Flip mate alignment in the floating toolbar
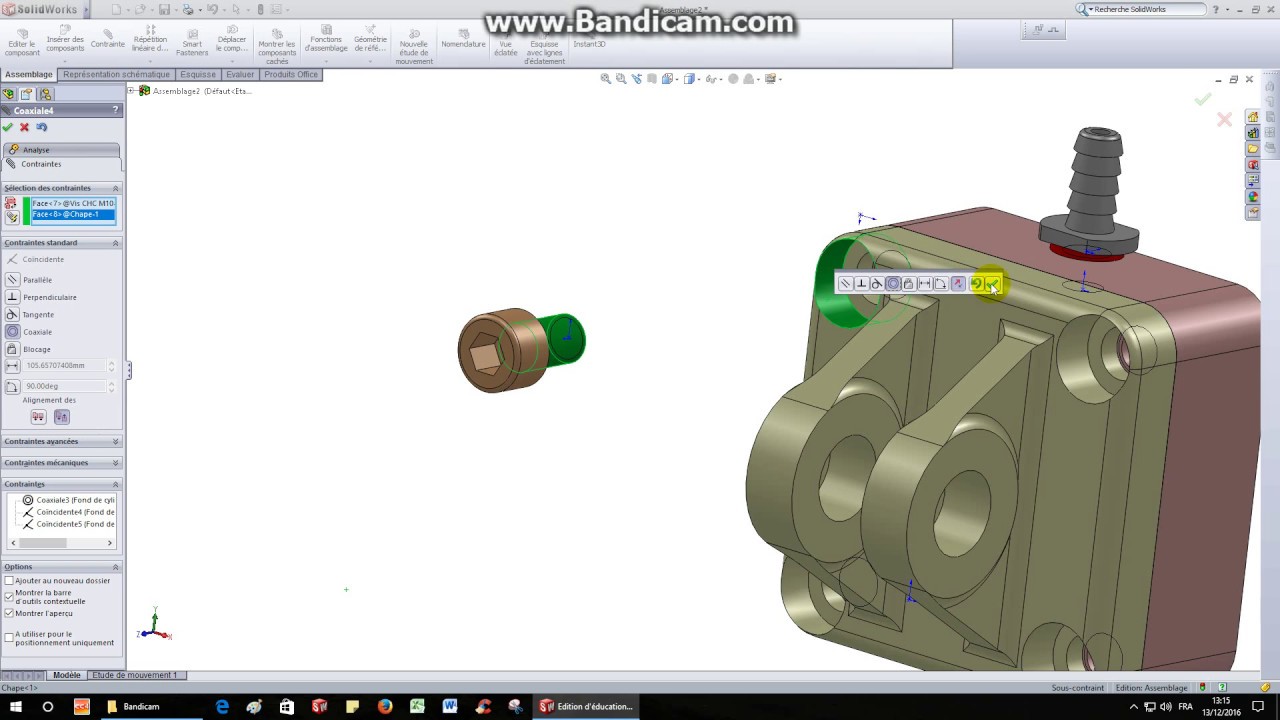1280x720 pixels. [958, 284]
